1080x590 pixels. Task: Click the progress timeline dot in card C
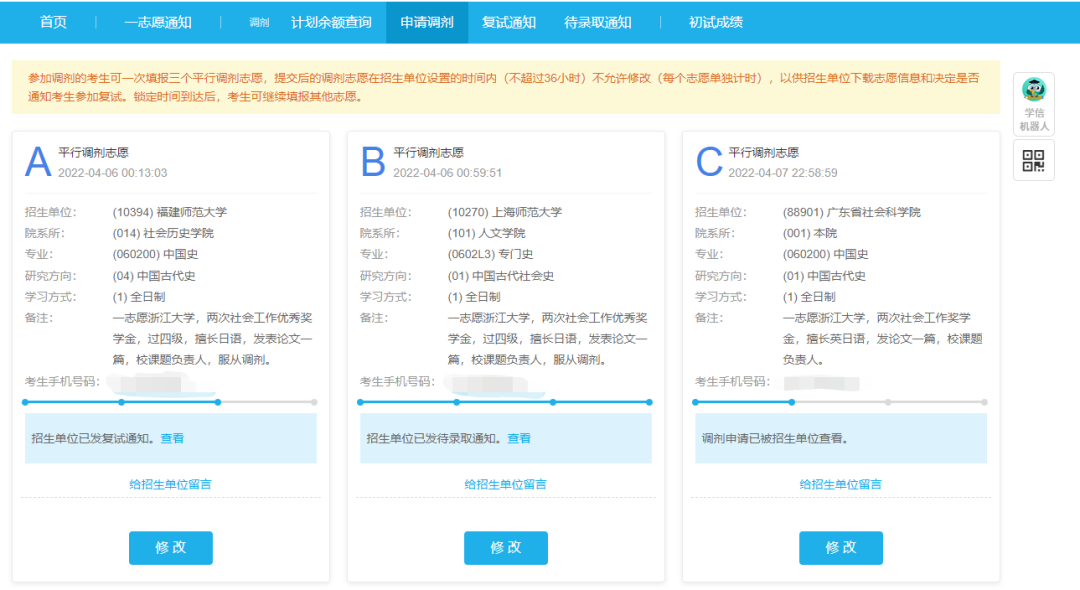coord(792,402)
